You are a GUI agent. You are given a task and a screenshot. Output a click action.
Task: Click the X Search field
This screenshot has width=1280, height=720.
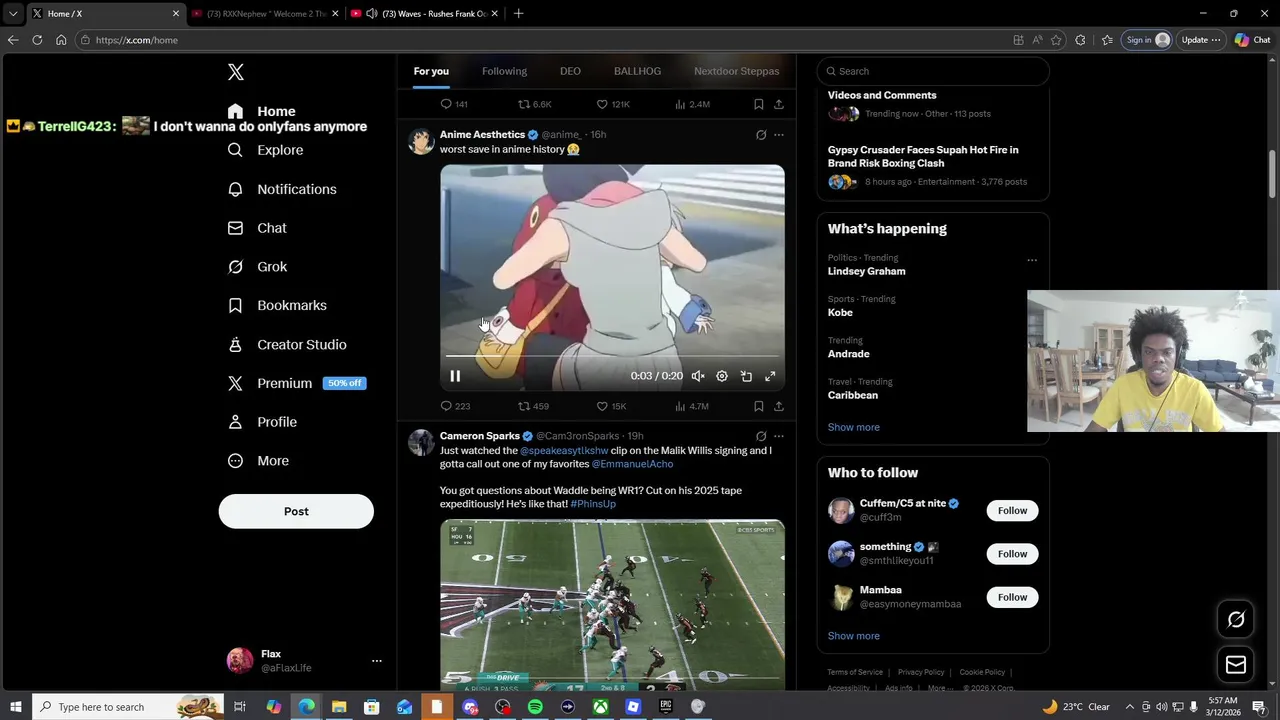pyautogui.click(x=933, y=71)
